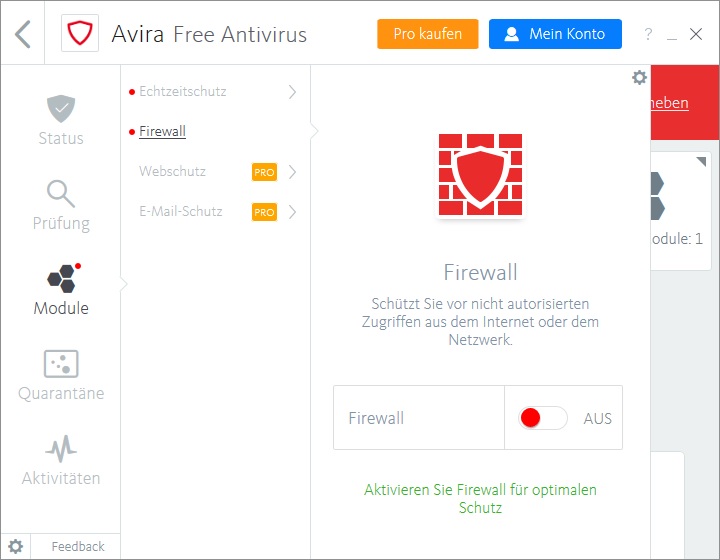This screenshot has height=560, width=720.
Task: Click the Pro kaufen button
Action: pyautogui.click(x=428, y=34)
